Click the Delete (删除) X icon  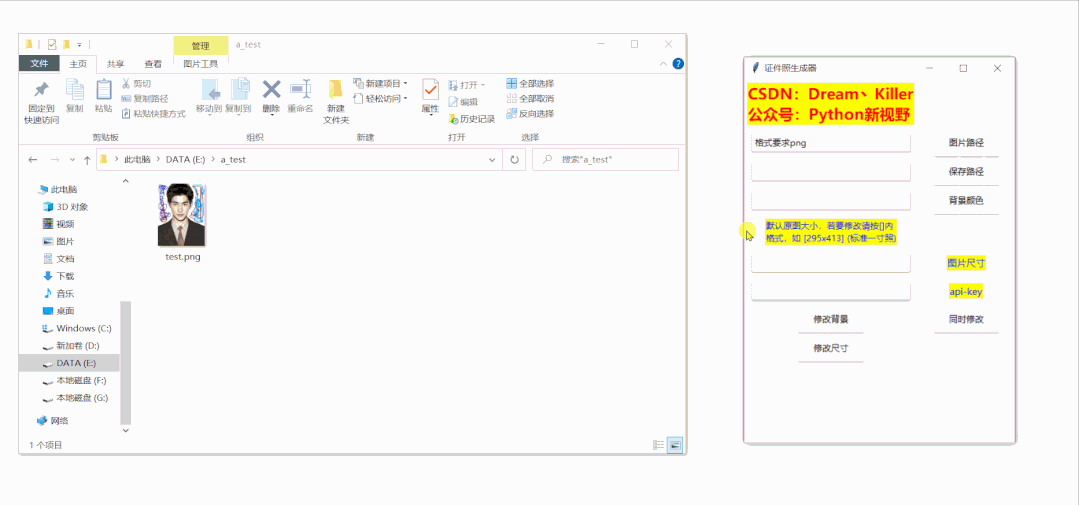[272, 89]
